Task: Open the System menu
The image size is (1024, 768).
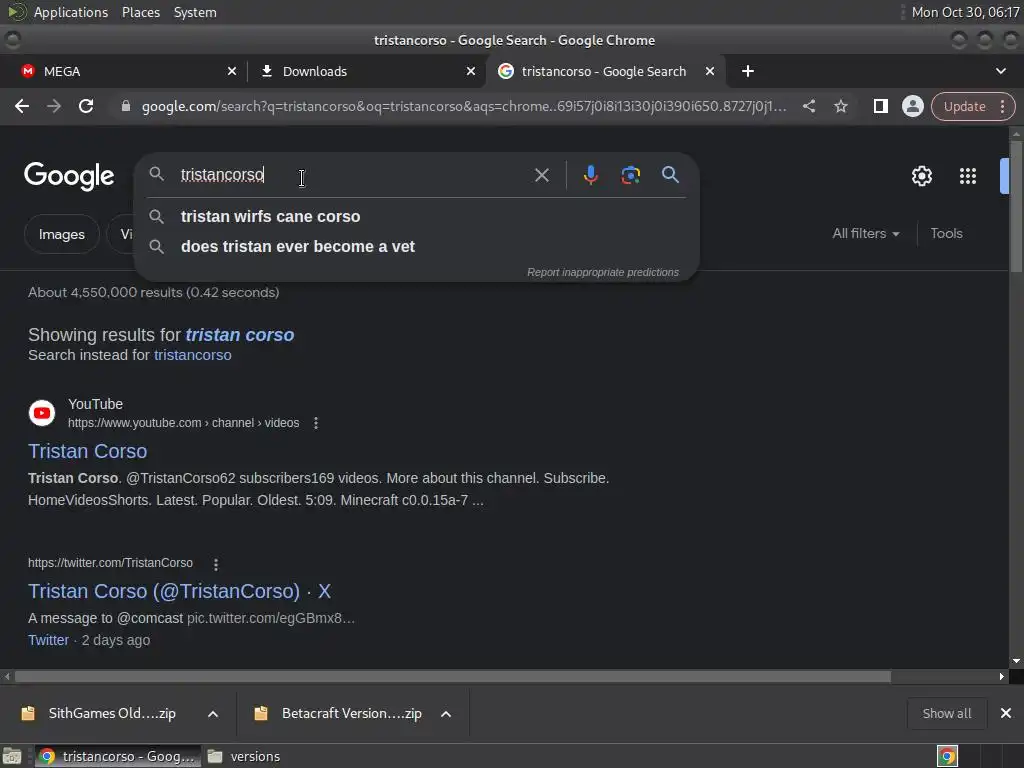Action: 195,12
